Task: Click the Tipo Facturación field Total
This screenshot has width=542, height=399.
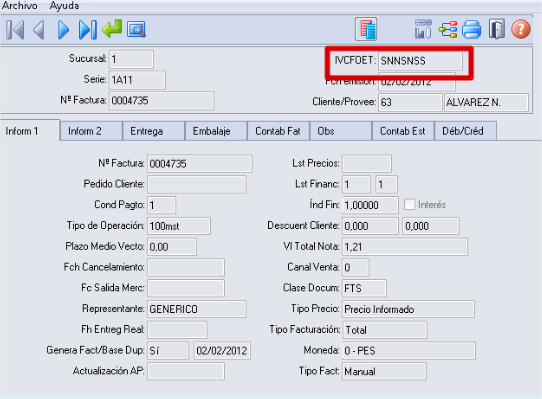Action: [385, 330]
